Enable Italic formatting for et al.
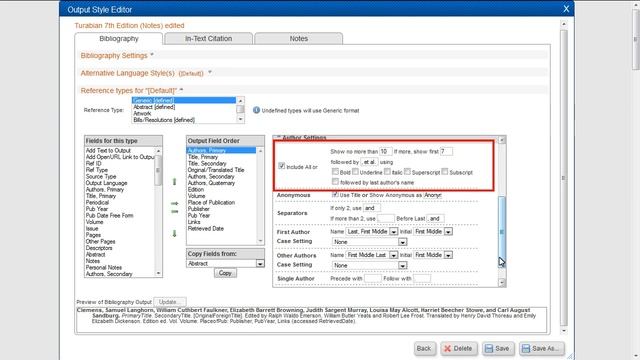640x360 pixels. tap(387, 171)
